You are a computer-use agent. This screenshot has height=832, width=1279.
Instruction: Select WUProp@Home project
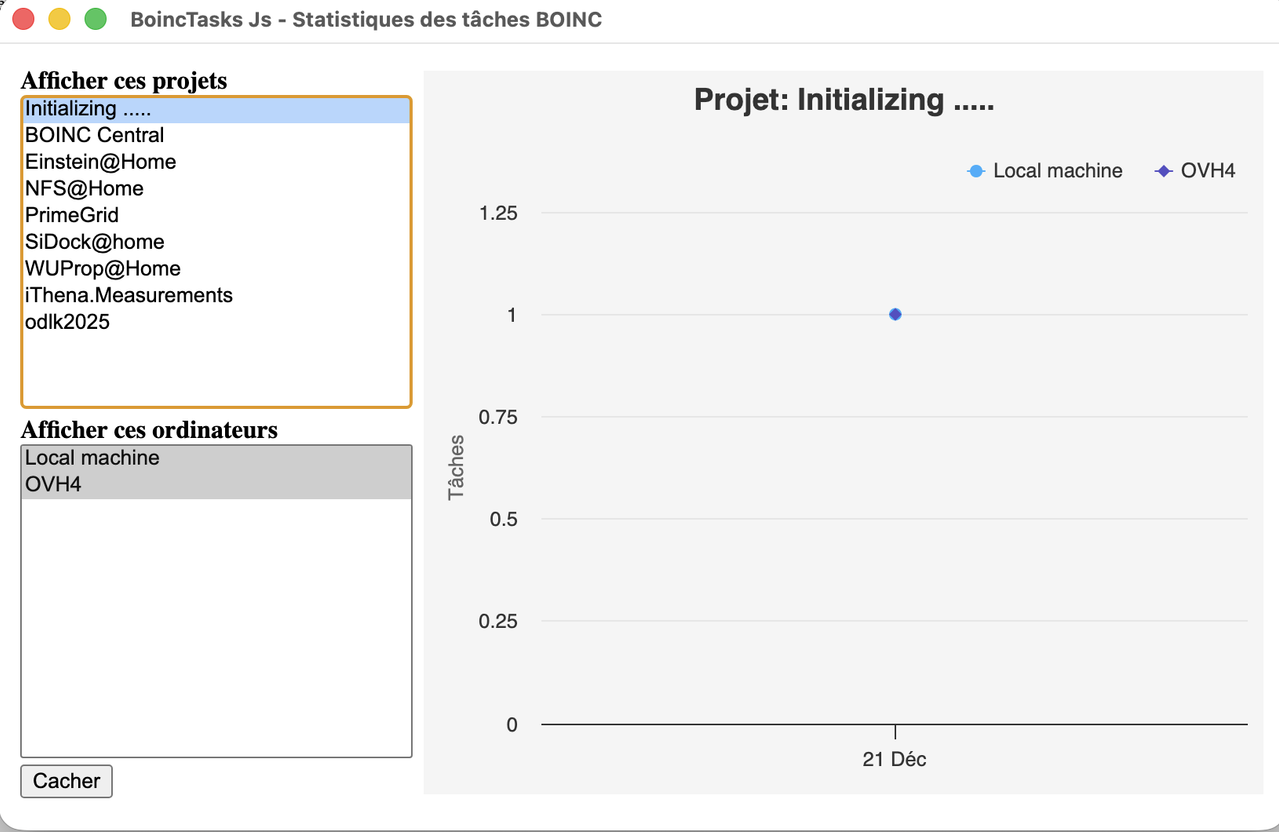pyautogui.click(x=216, y=268)
